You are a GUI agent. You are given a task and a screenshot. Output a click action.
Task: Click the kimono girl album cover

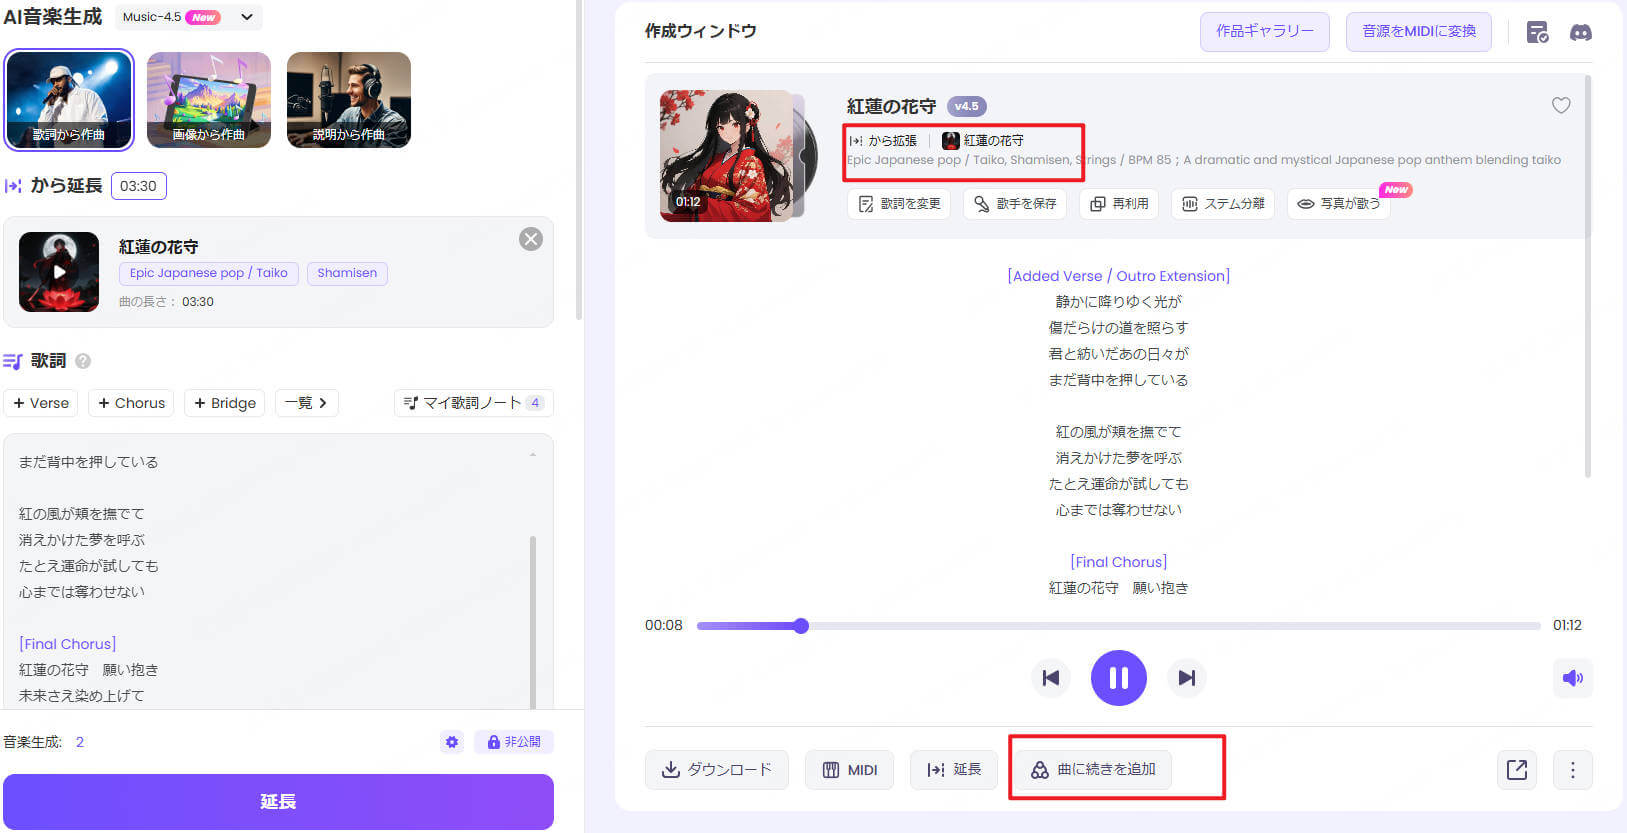(727, 155)
